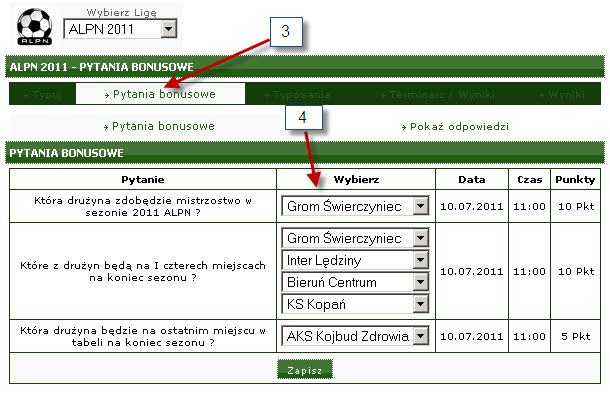Open the Terminarz / Wyniki tab
The image size is (610, 394).
click(x=438, y=95)
